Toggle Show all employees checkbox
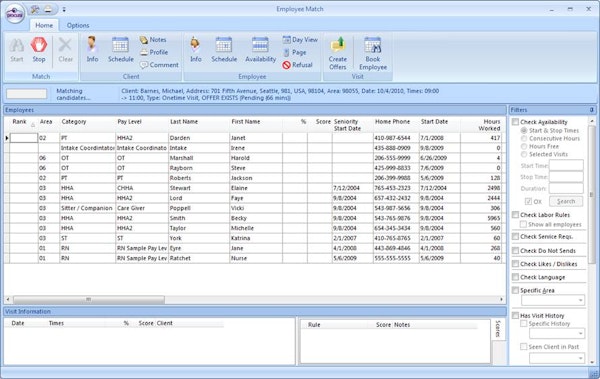Screen dimensions: 600x379 click(x=523, y=224)
